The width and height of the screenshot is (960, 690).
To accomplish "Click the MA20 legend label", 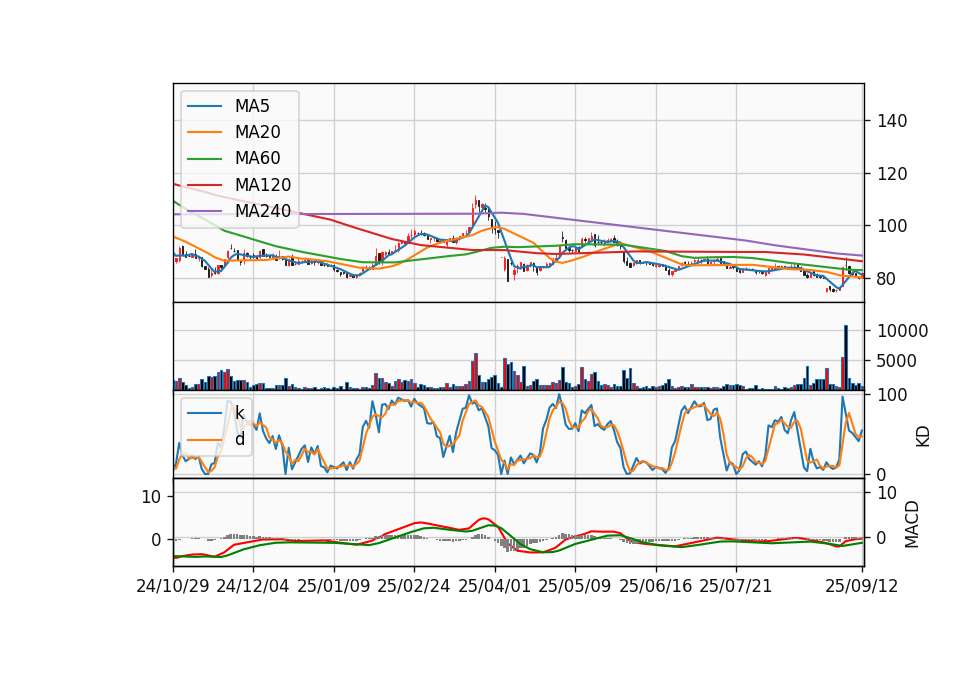I will point(257,132).
